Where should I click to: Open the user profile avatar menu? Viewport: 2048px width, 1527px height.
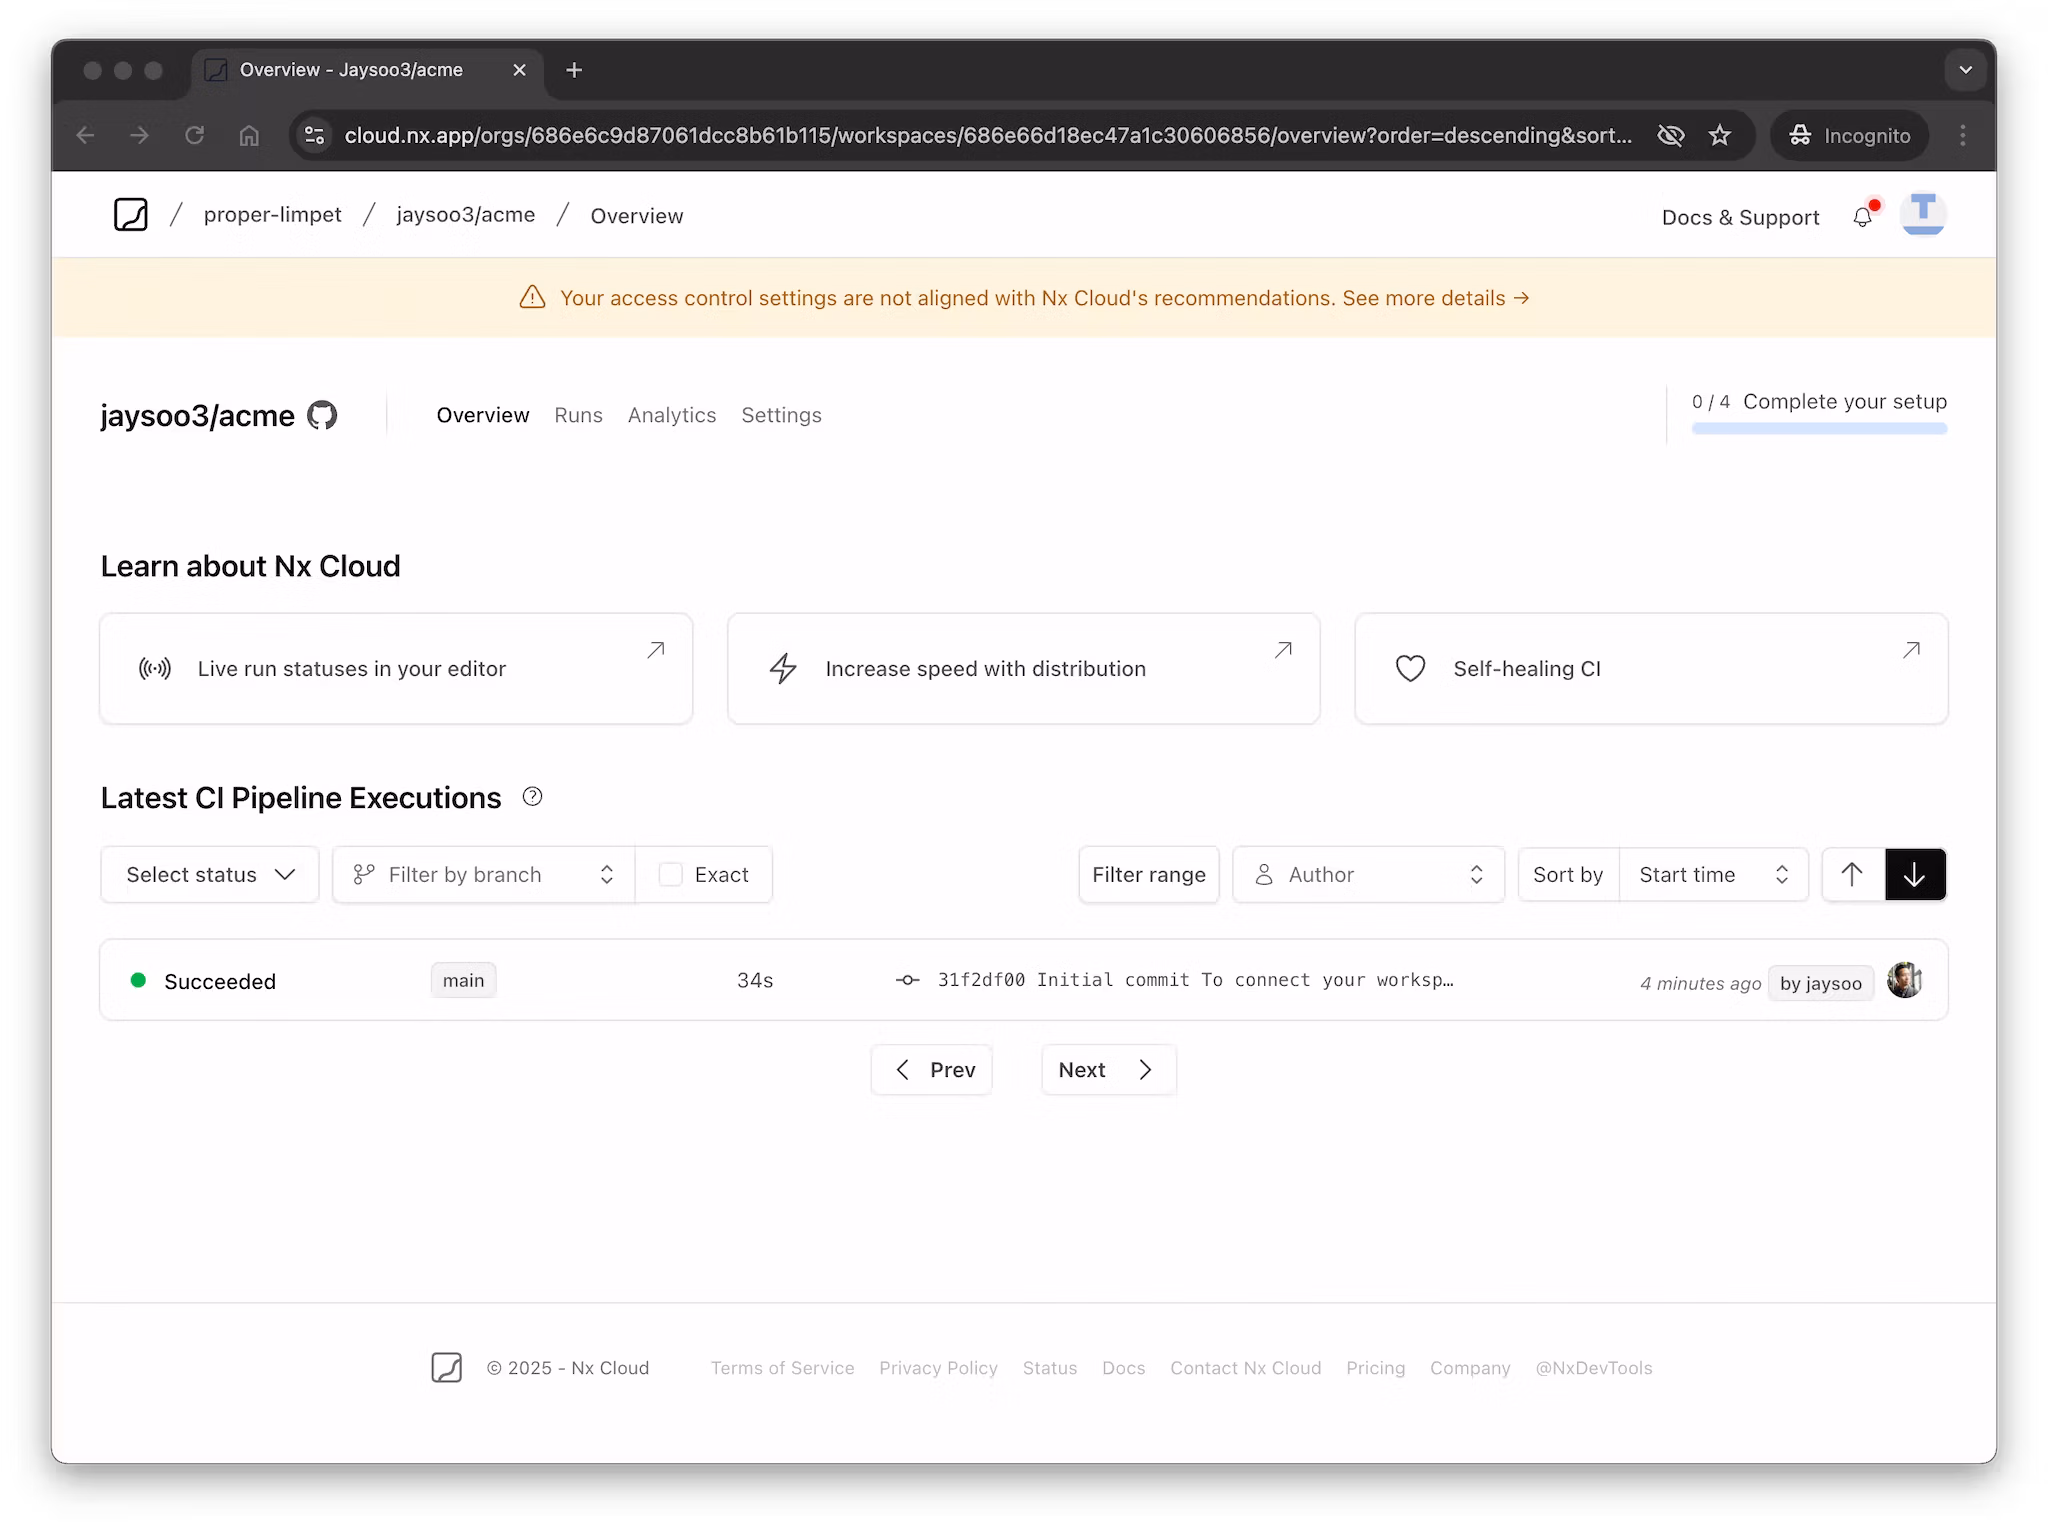1922,214
